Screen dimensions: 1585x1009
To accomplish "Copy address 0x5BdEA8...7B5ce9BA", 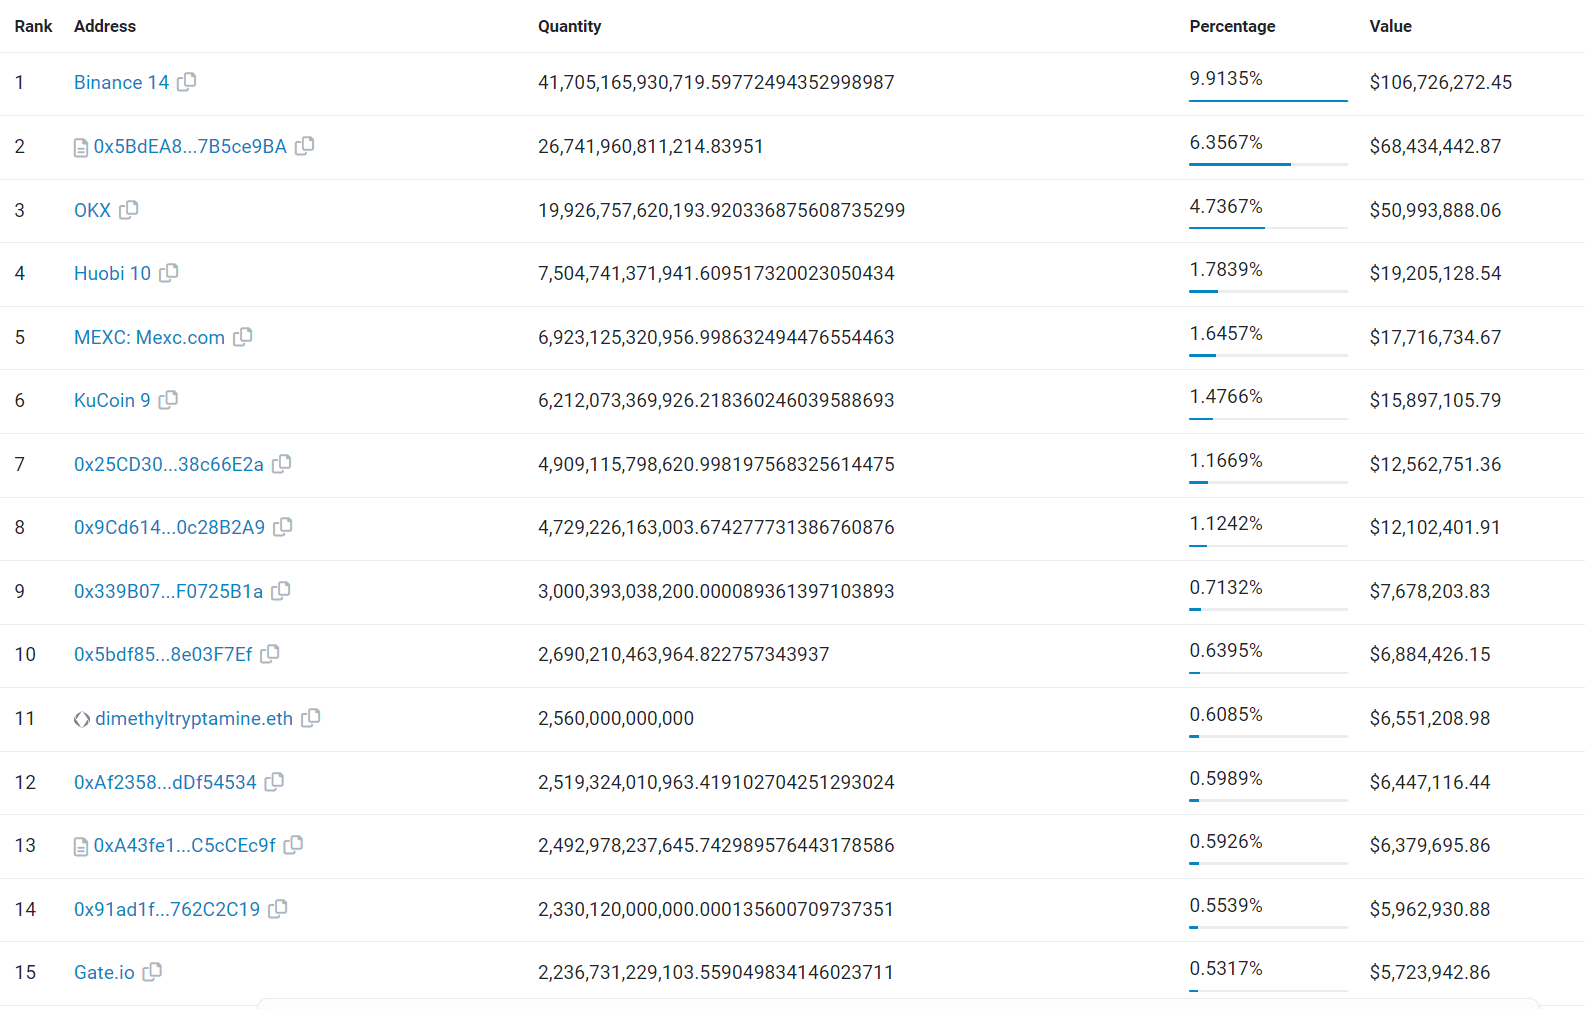I will pyautogui.click(x=305, y=146).
